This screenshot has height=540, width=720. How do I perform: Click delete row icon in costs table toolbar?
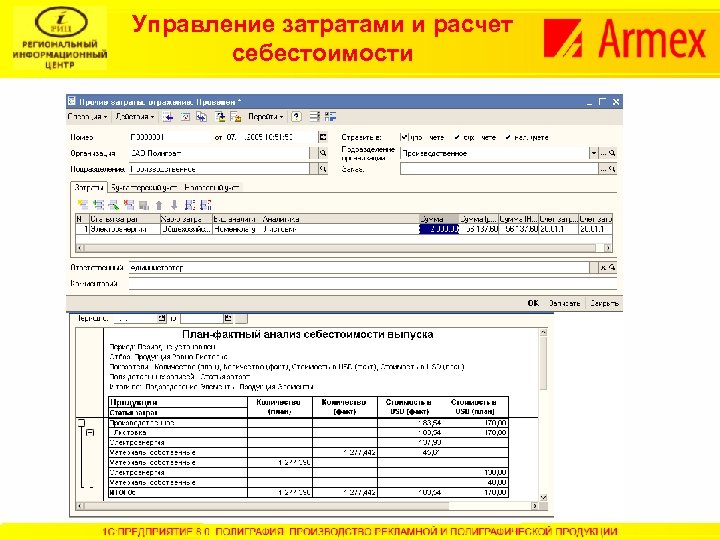(x=129, y=205)
